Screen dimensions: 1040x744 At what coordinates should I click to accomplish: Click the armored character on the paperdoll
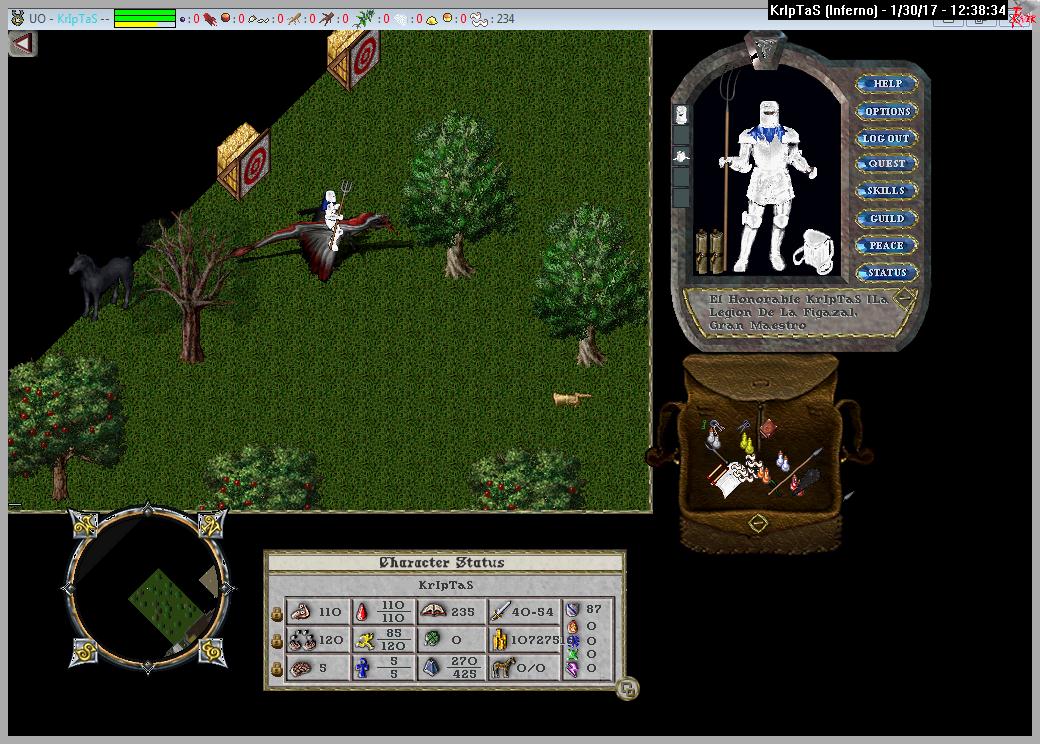point(769,185)
